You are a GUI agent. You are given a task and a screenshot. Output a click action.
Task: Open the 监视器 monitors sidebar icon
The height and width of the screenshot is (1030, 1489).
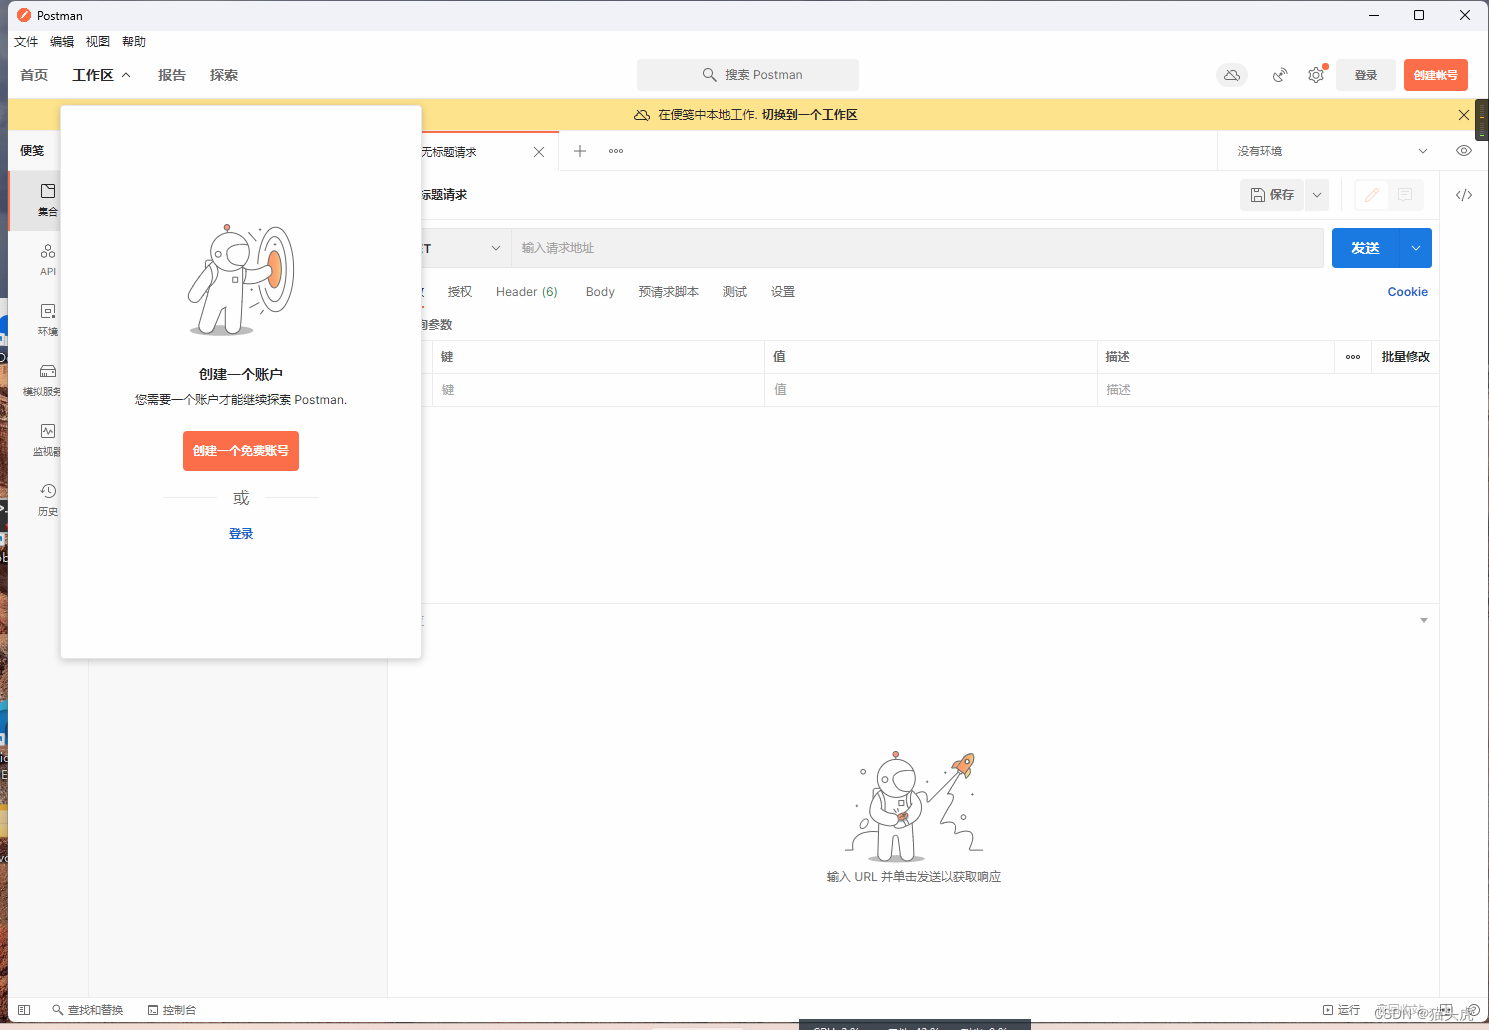(x=47, y=439)
